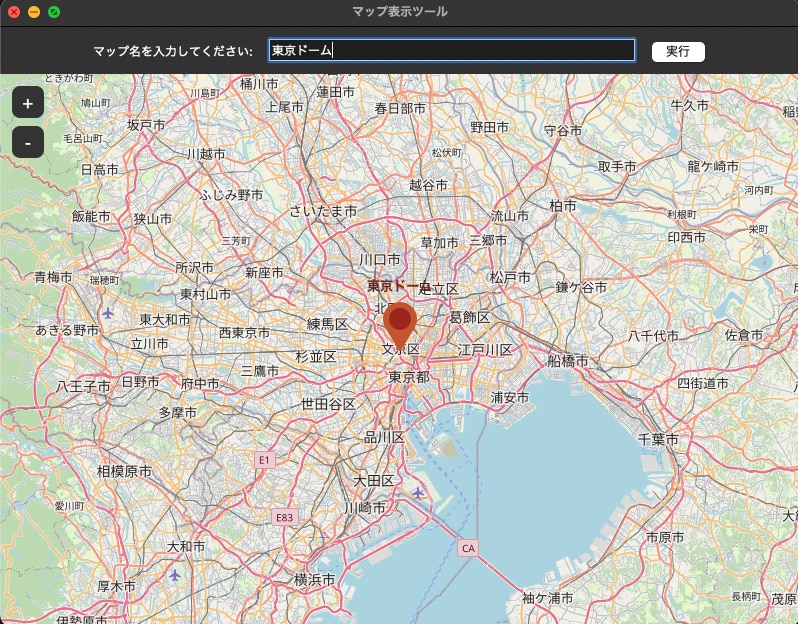This screenshot has width=798, height=624.
Task: Click the 浦安市 map label
Action: coord(509,397)
